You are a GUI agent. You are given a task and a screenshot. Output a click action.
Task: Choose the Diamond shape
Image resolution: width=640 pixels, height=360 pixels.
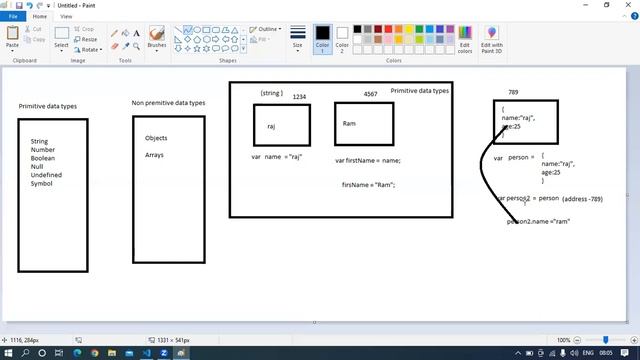pos(188,39)
